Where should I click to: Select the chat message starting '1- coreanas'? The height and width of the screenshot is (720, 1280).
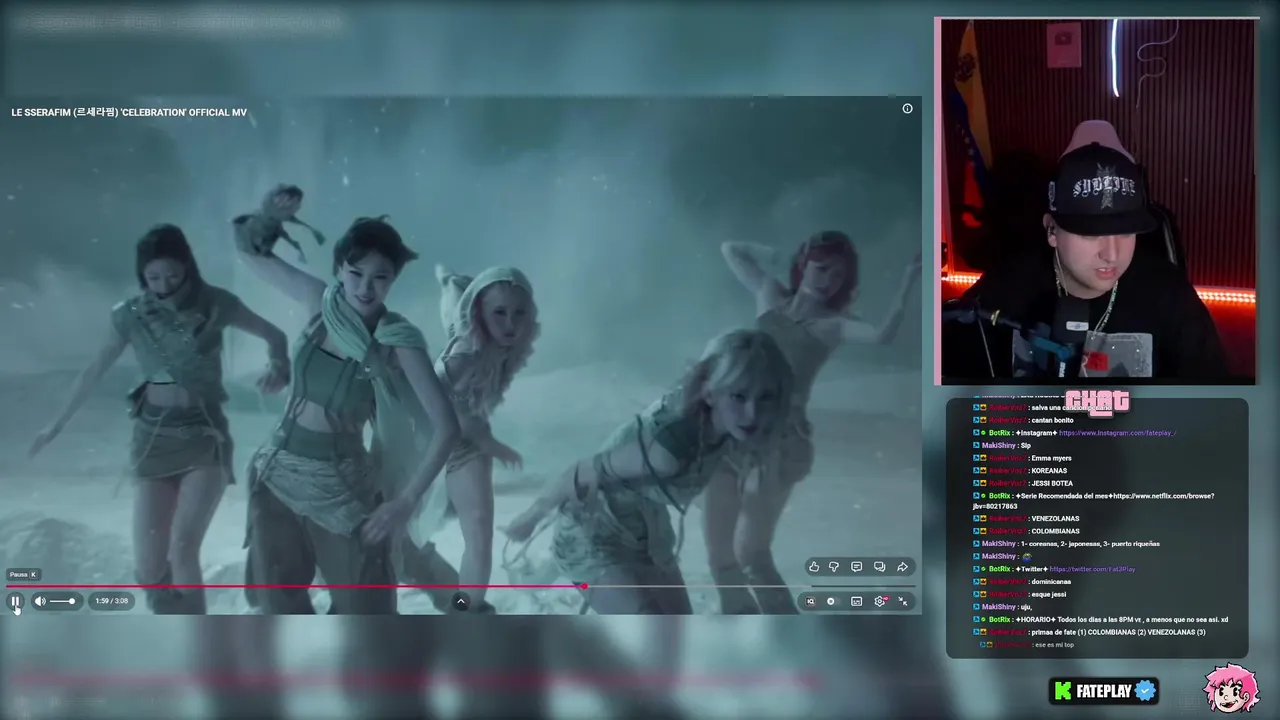click(x=1090, y=544)
